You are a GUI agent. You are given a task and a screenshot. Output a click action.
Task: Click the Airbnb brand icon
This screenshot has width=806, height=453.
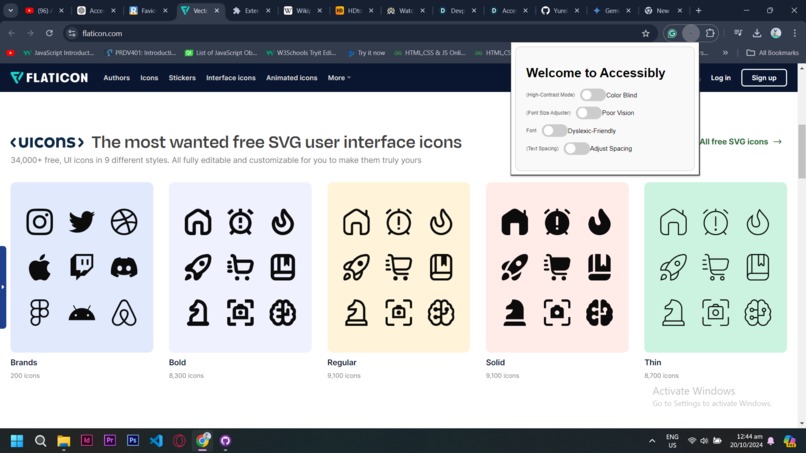pyautogui.click(x=124, y=313)
